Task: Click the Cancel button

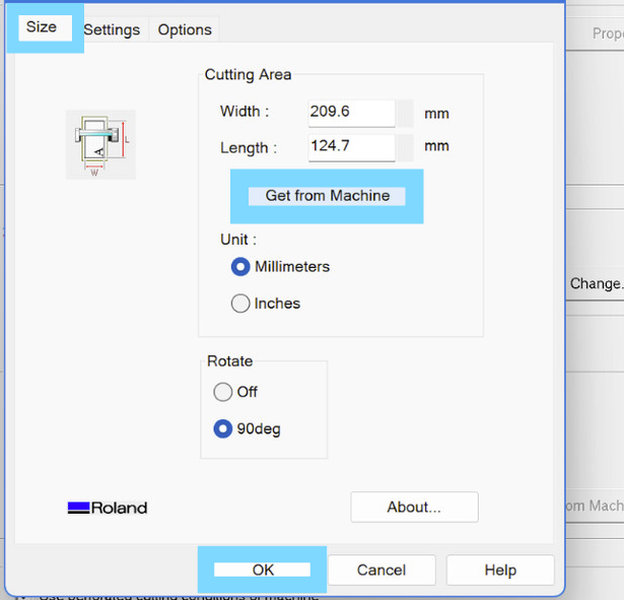Action: coord(381,570)
